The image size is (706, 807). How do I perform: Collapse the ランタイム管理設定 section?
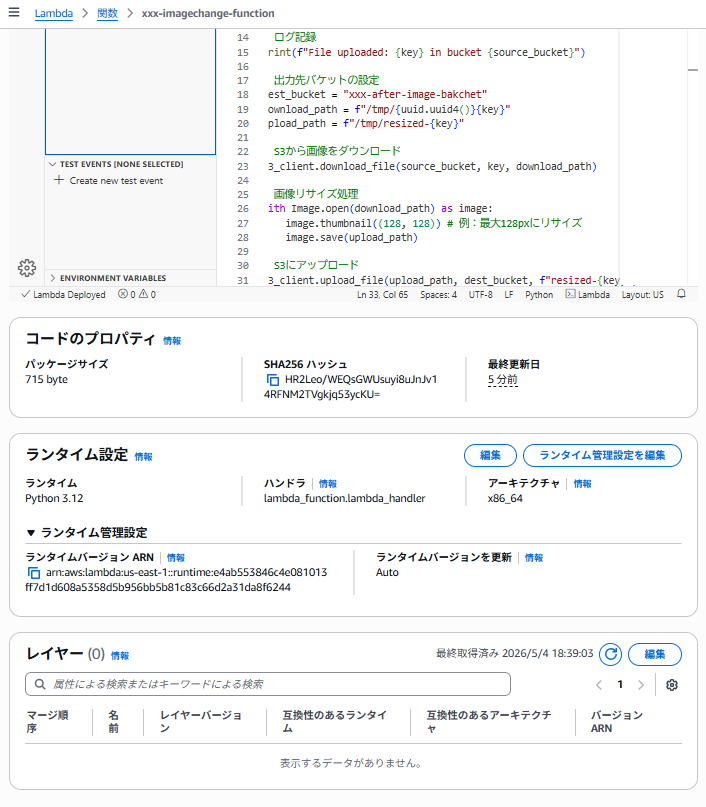point(31,533)
